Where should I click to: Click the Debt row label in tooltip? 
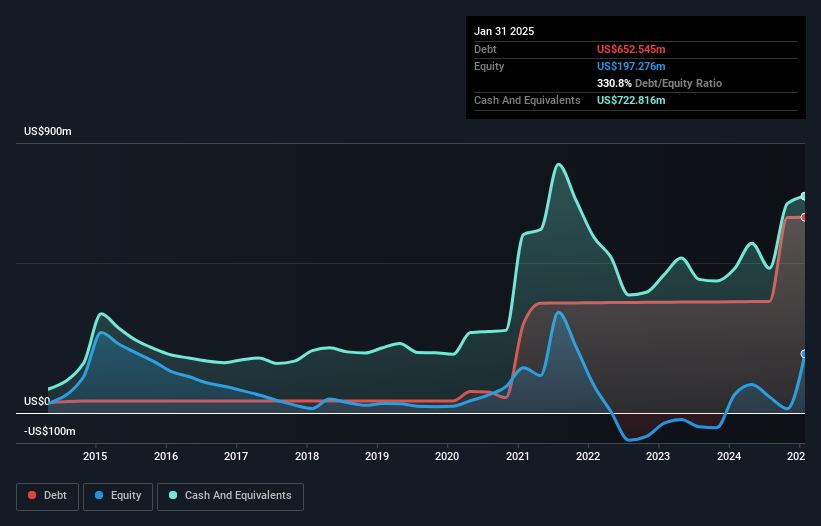[x=485, y=49]
